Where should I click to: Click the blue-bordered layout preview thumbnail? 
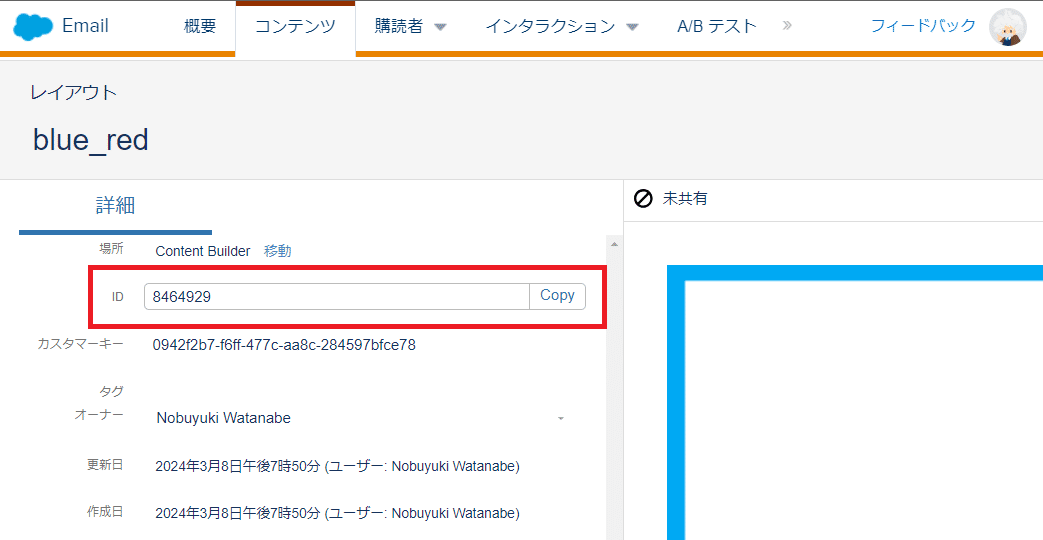click(x=855, y=402)
